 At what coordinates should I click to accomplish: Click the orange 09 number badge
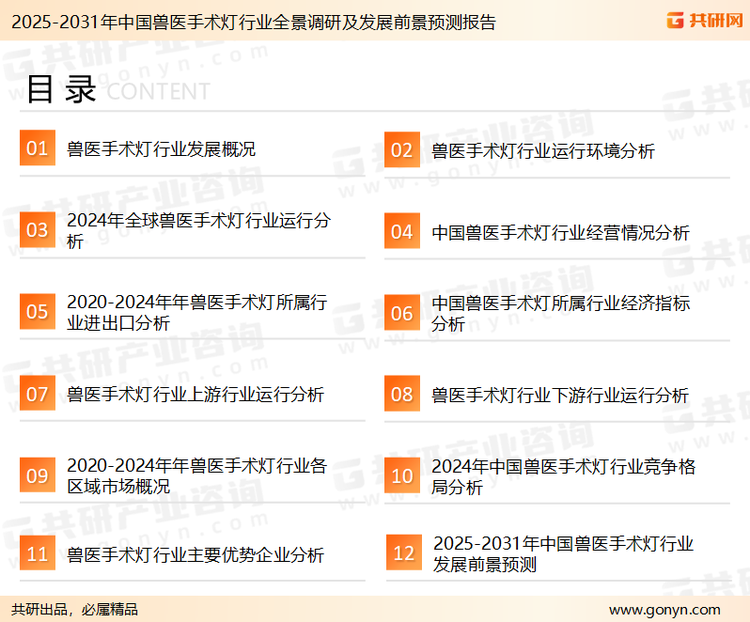[37, 475]
